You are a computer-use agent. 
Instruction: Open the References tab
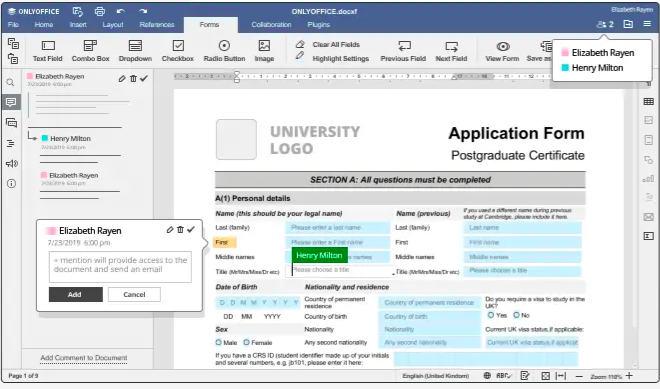157,24
